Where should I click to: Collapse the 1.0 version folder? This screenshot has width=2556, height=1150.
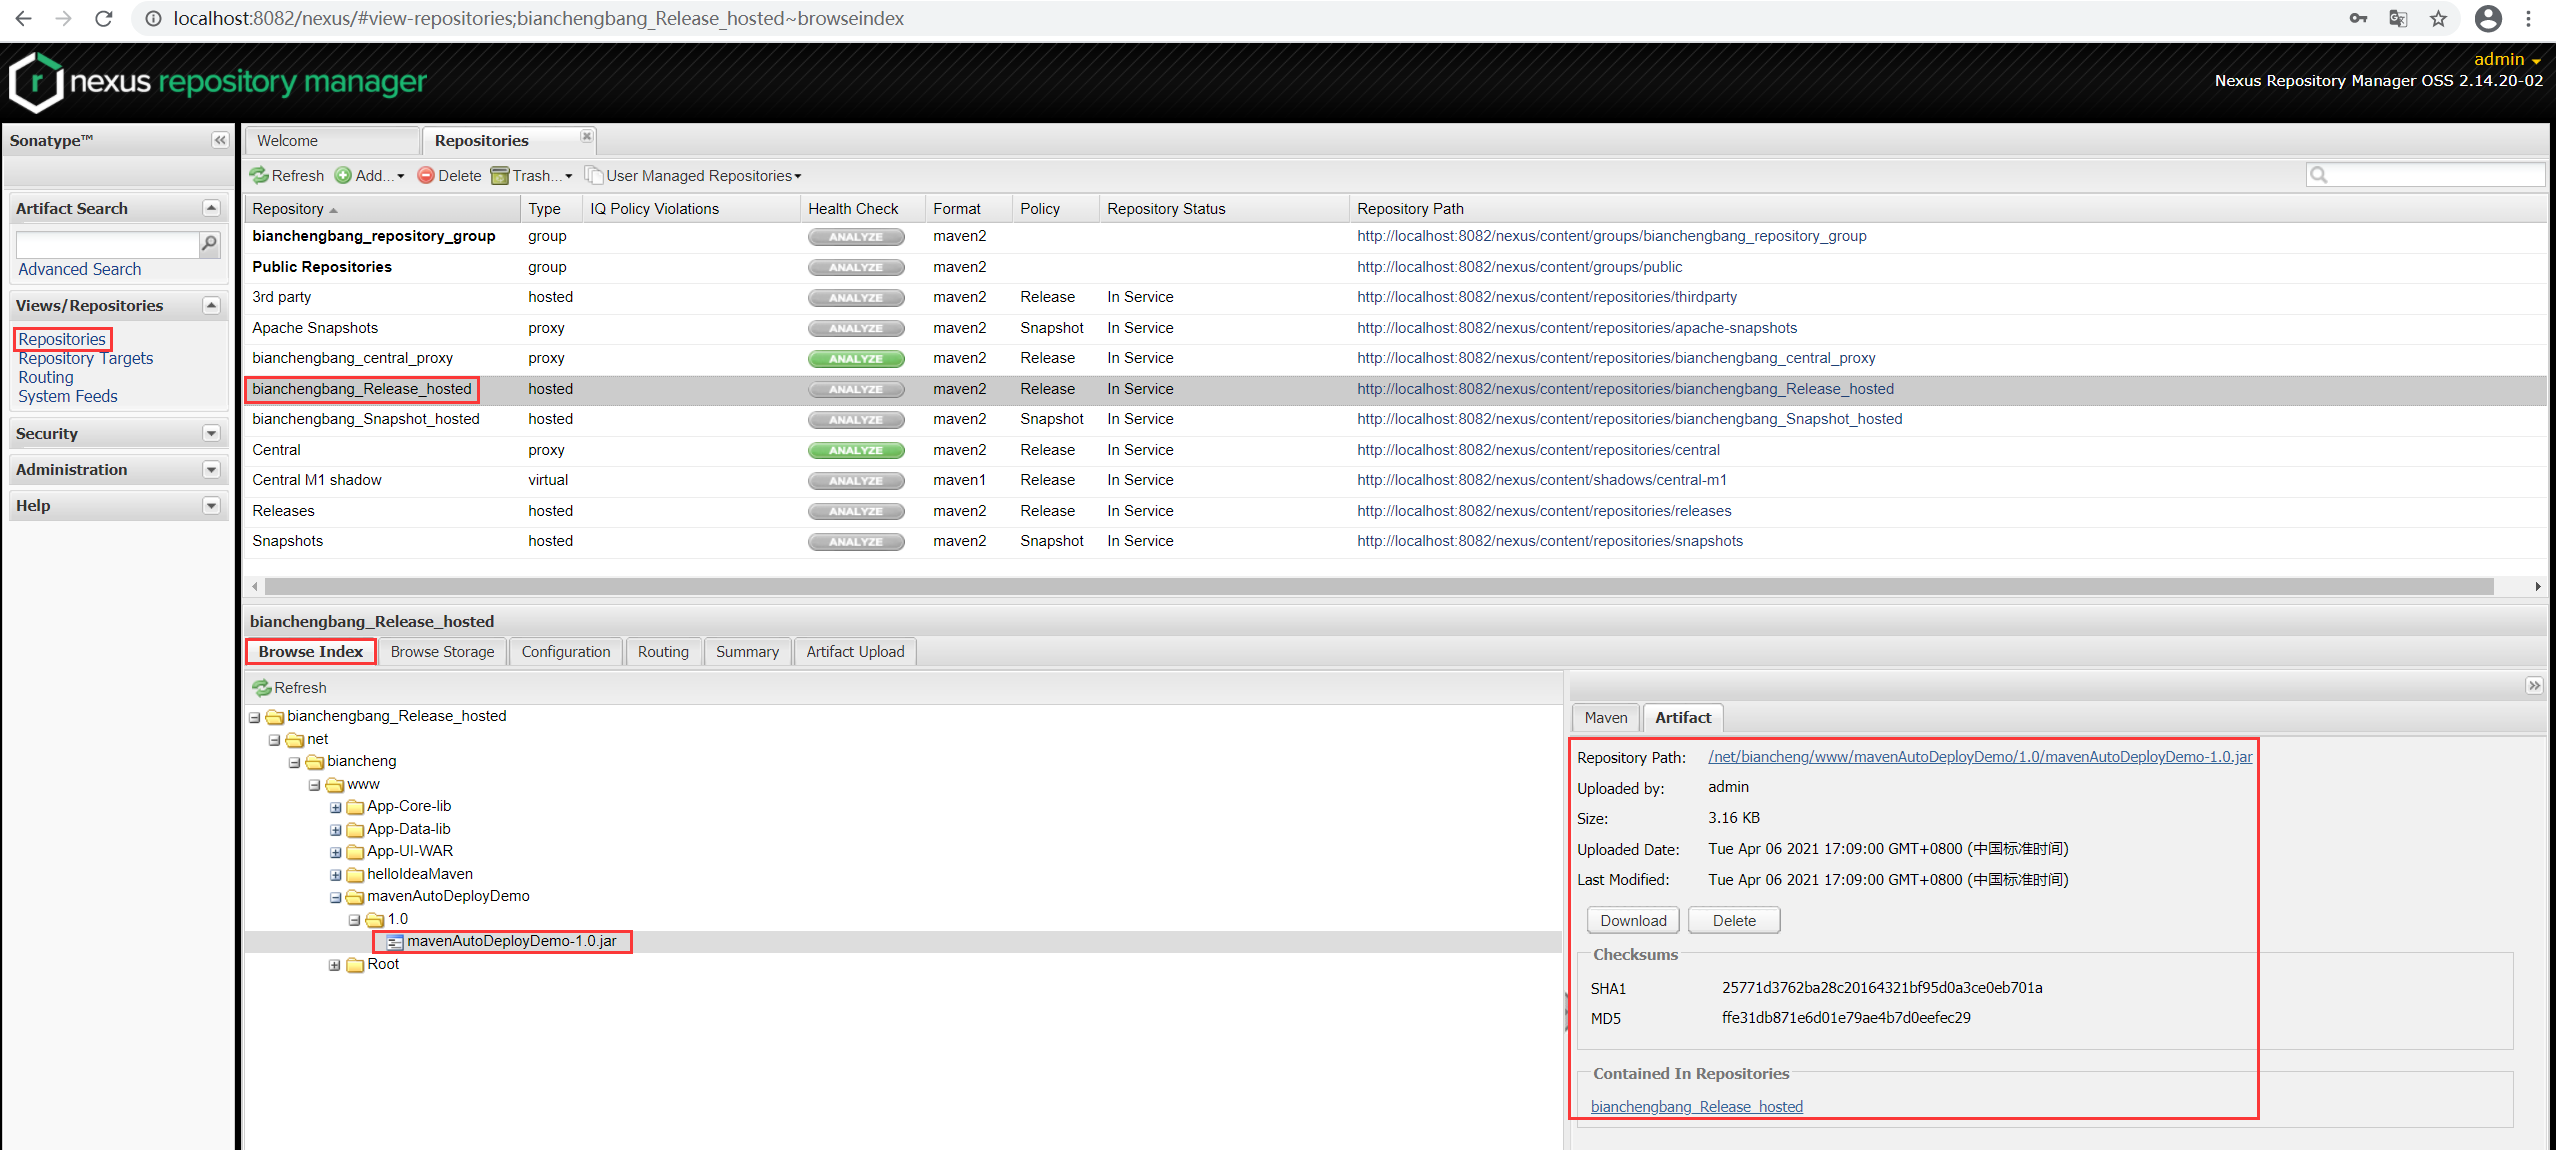click(x=355, y=920)
